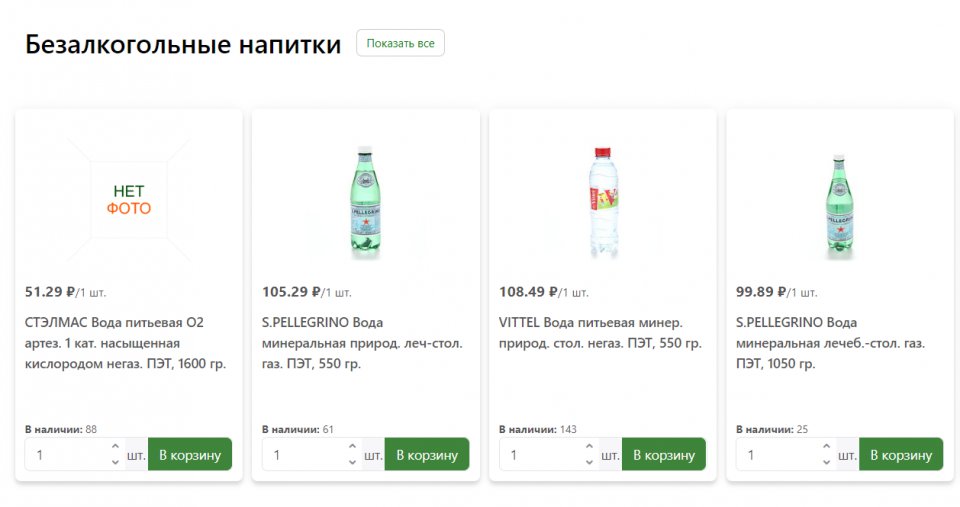The width and height of the screenshot is (960, 507).
Task: Add S.PELLEGRINO 550 gr. to cart
Action: coord(427,455)
